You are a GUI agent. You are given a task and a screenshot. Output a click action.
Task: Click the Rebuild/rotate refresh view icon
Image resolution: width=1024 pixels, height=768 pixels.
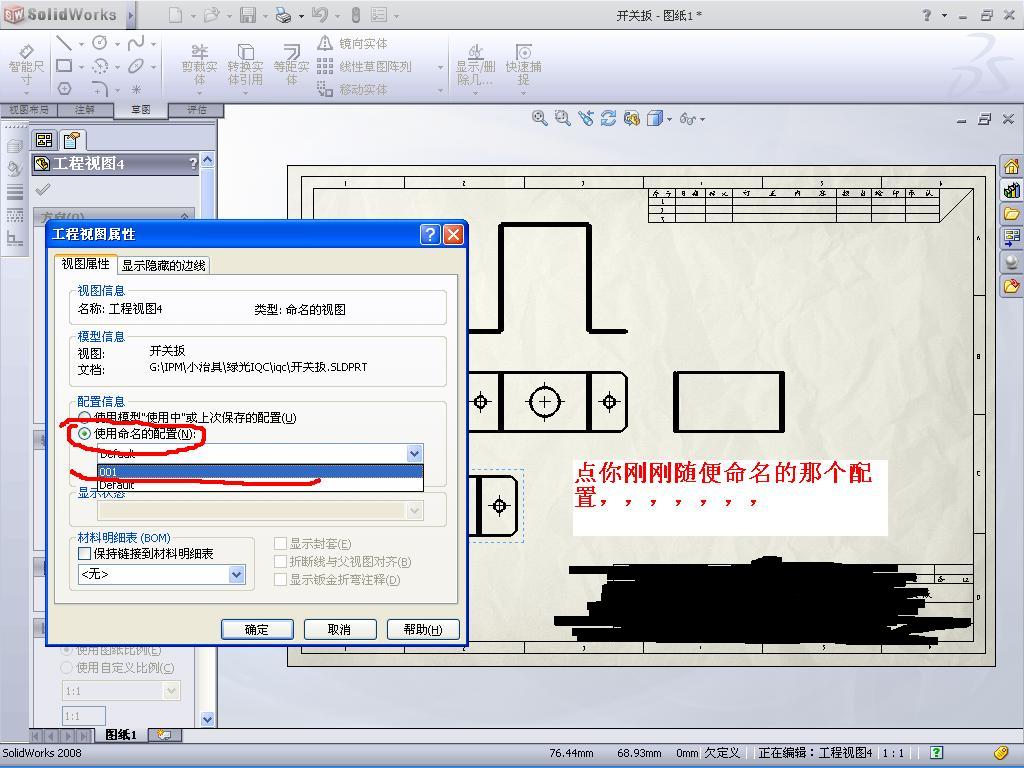click(x=609, y=118)
